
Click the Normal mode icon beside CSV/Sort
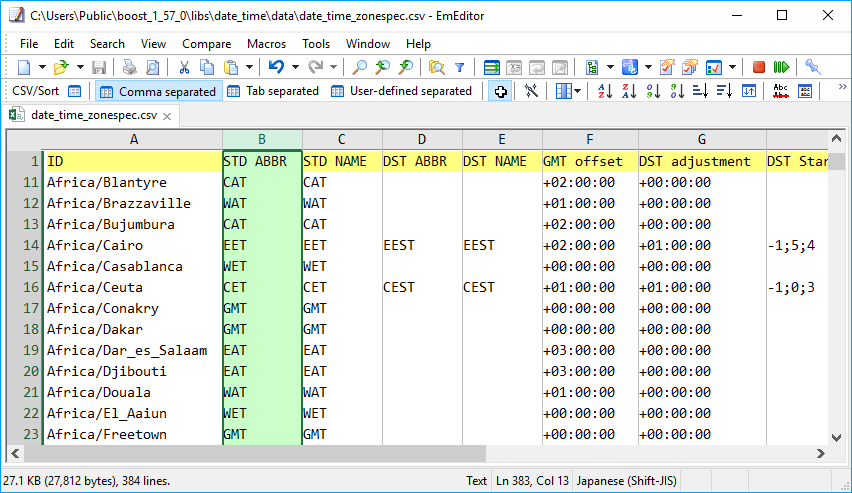[x=74, y=91]
